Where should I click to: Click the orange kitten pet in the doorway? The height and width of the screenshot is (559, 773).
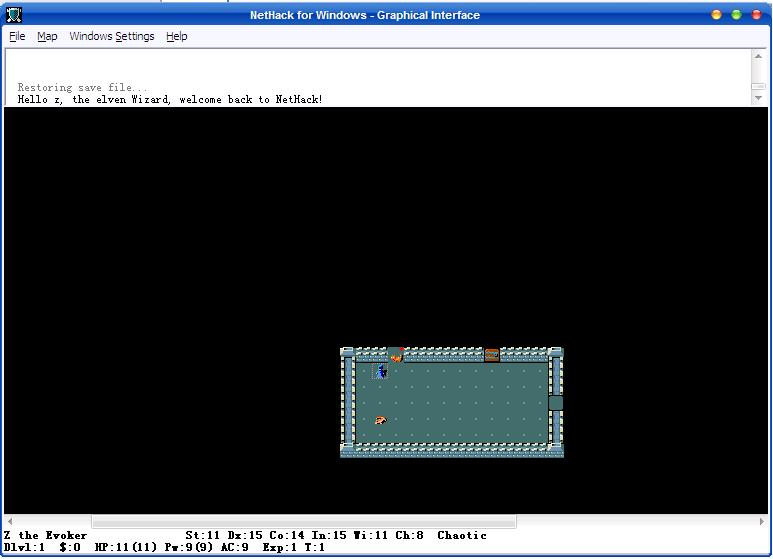point(396,357)
